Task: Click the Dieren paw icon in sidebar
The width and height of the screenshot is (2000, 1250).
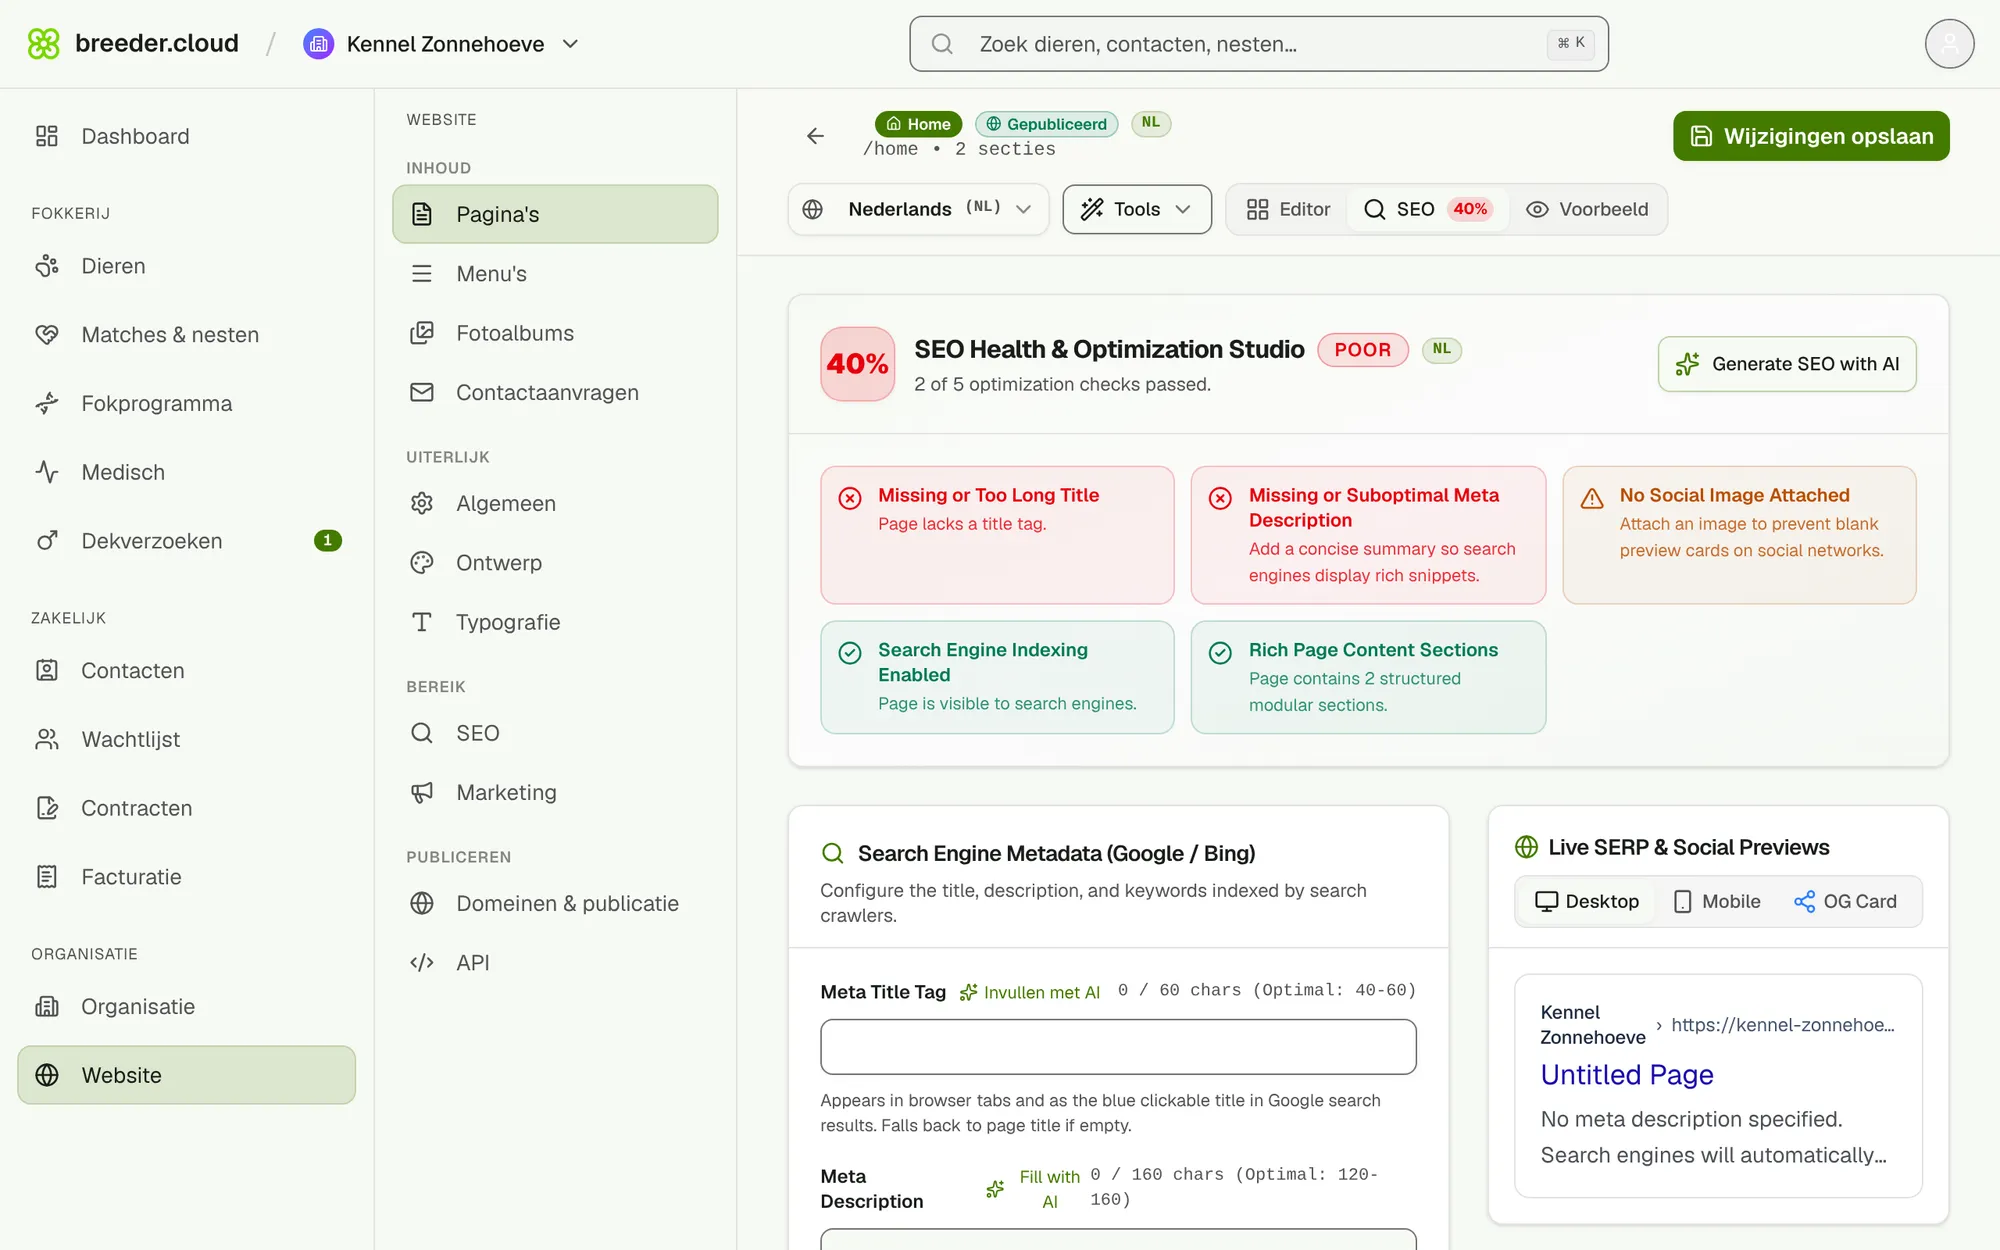Action: [x=47, y=266]
